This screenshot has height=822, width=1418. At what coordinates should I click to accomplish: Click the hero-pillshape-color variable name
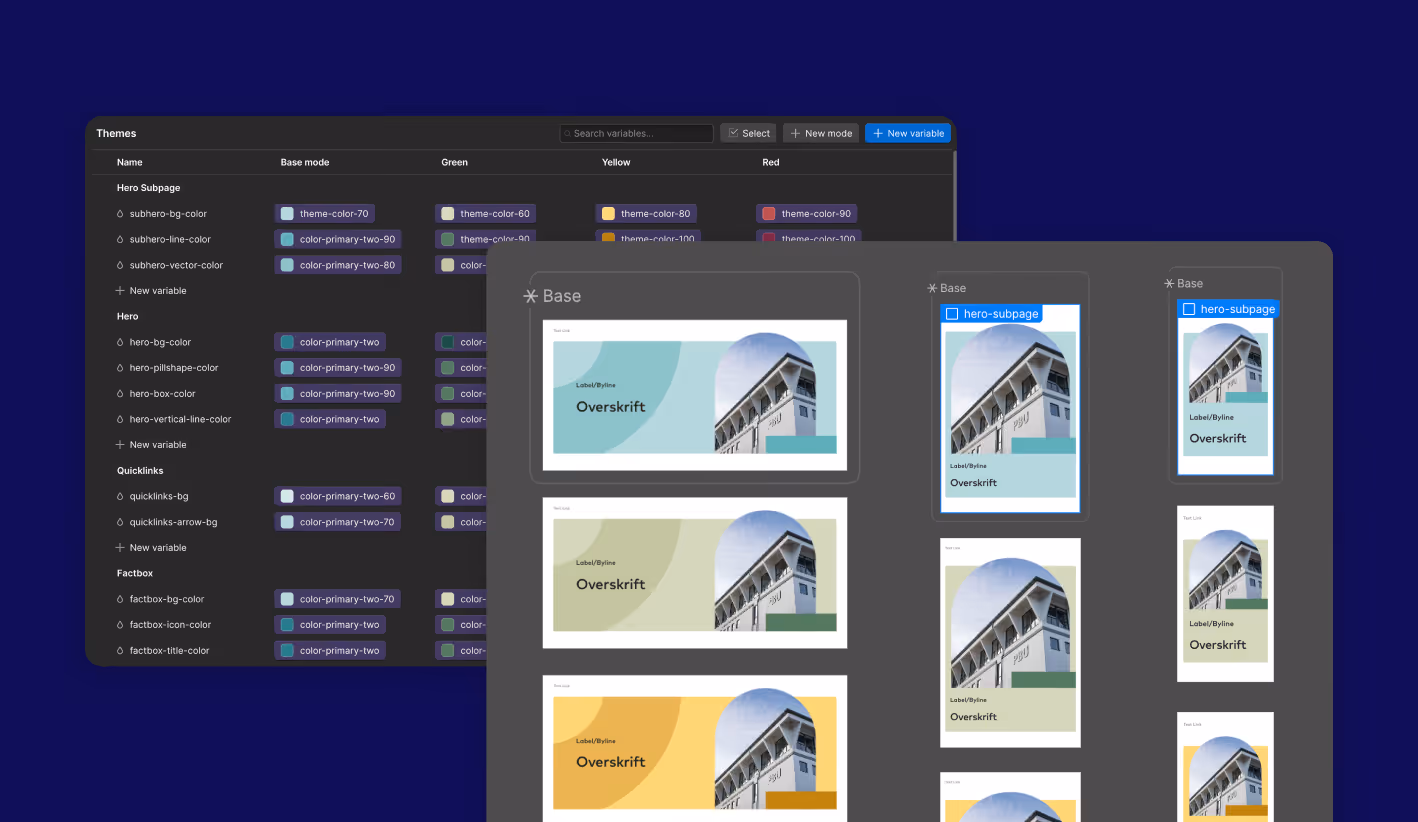174,368
